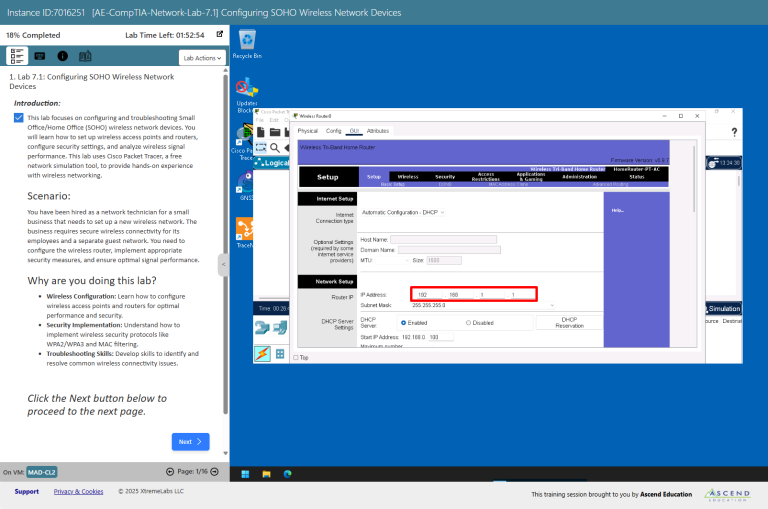Viewport: 768px width, 509px height.
Task: Open the router Wireless menu
Action: (408, 177)
